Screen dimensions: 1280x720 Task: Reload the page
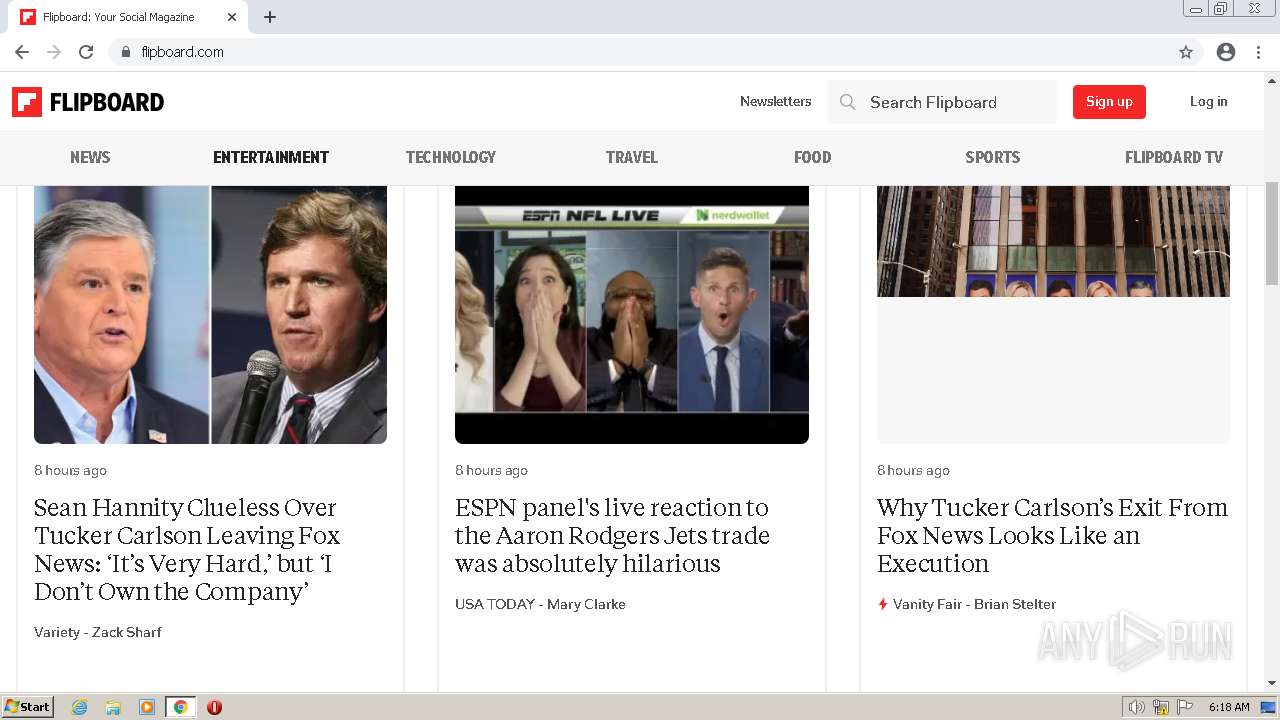tap(86, 52)
